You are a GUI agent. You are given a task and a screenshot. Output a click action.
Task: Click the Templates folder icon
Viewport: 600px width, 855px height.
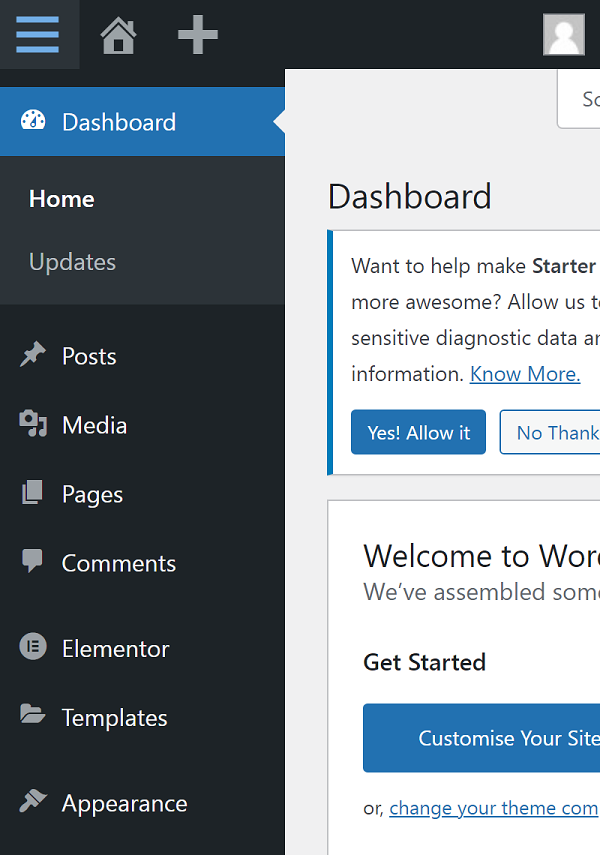tap(33, 716)
